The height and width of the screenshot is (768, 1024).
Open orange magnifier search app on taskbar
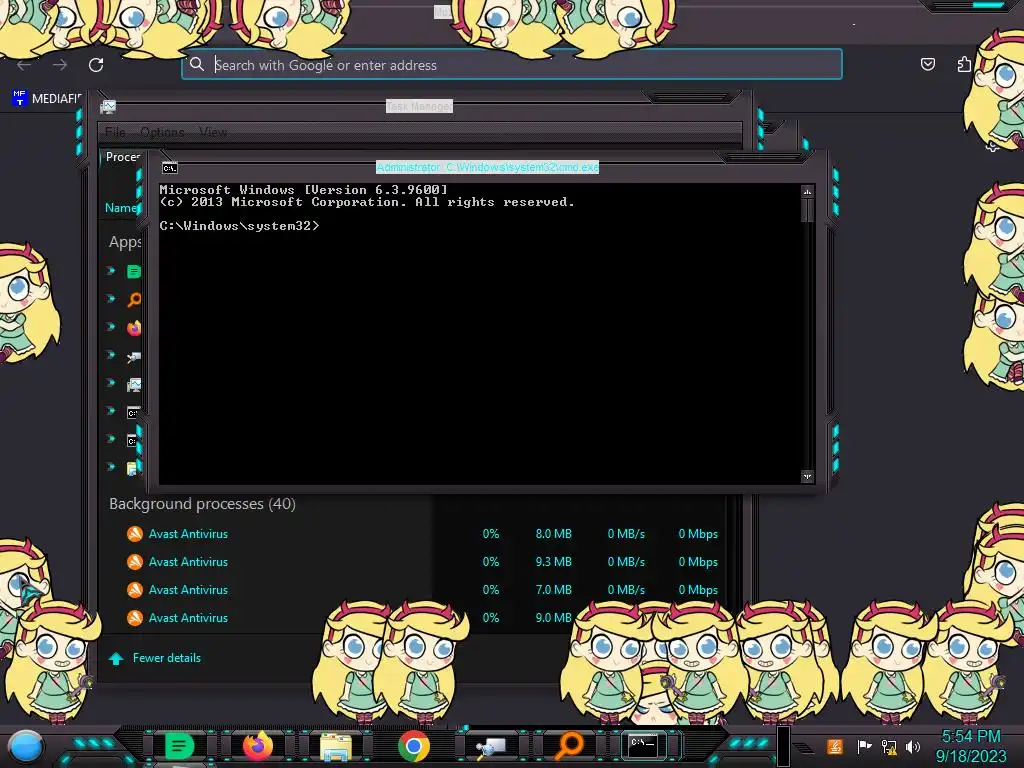click(x=569, y=744)
